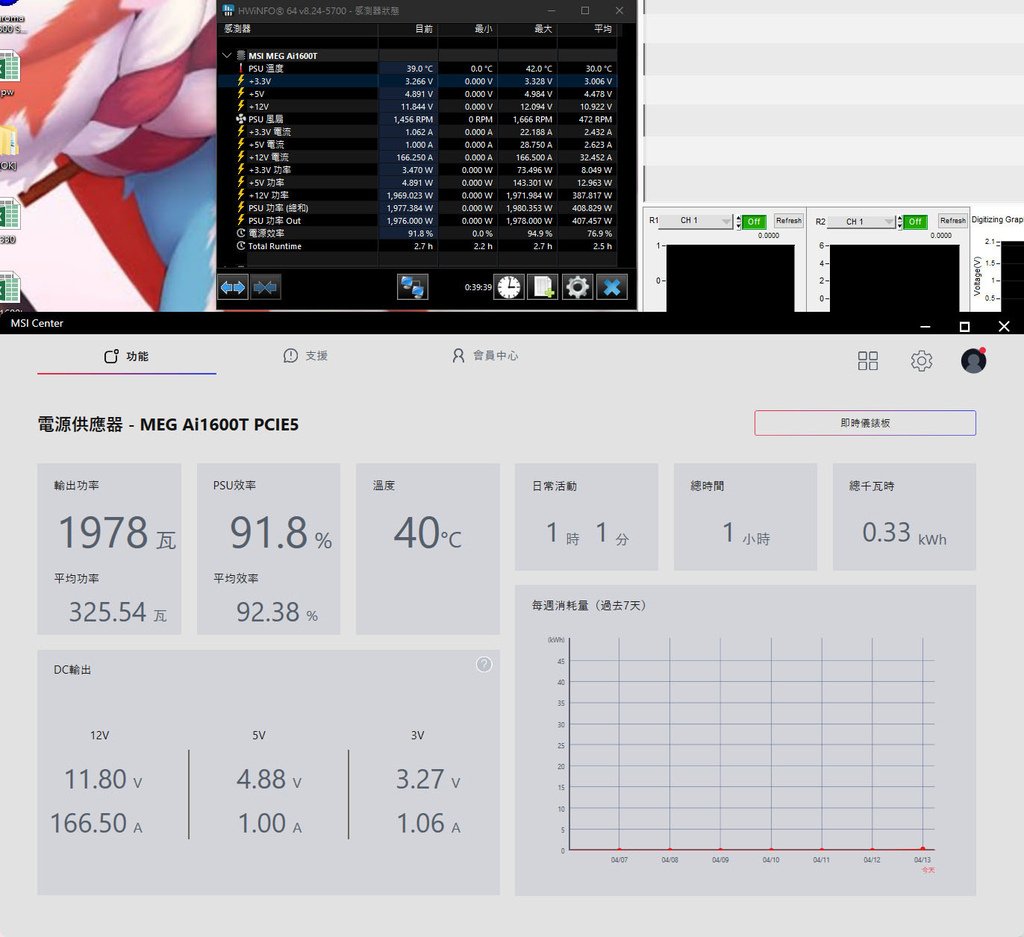
Task: Click the help question mark in DC輸出 panel
Action: [x=484, y=665]
